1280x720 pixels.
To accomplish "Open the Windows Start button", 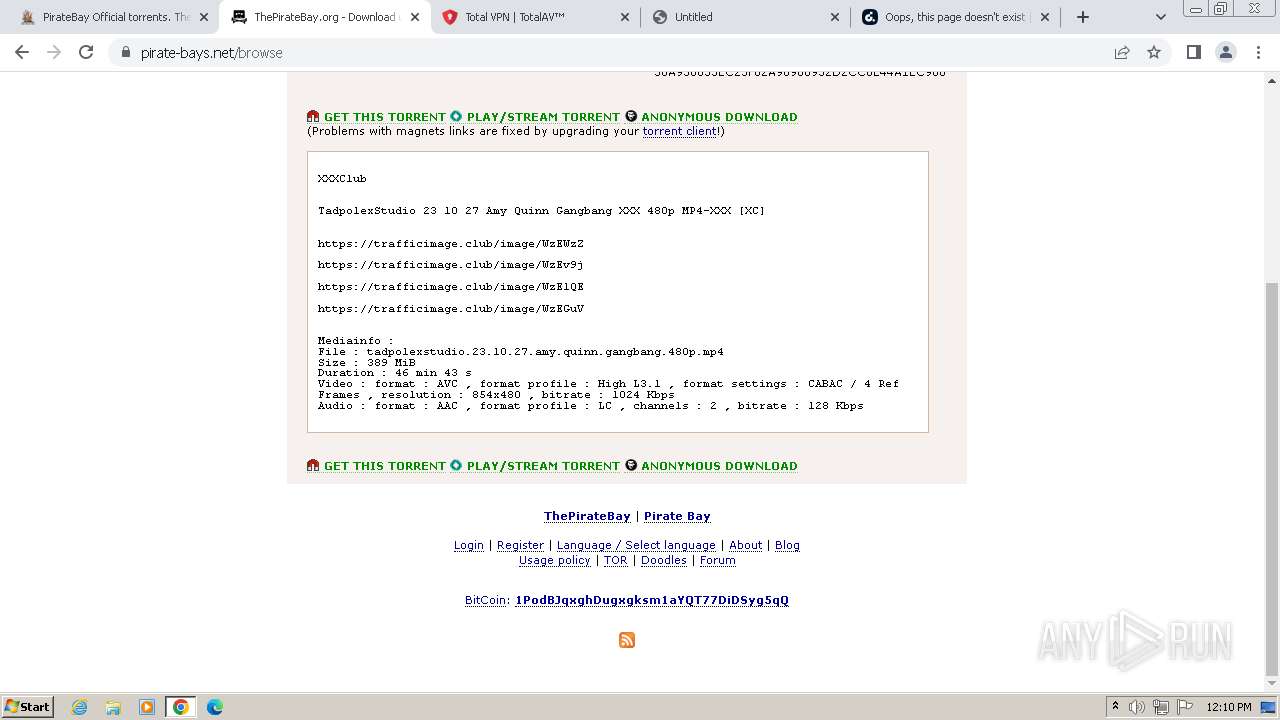I will coord(28,706).
